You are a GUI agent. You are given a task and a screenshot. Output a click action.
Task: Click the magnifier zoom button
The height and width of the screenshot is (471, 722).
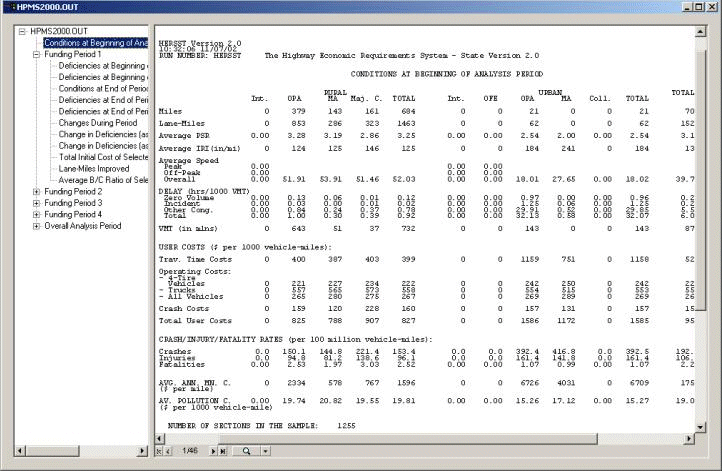pyautogui.click(x=246, y=451)
